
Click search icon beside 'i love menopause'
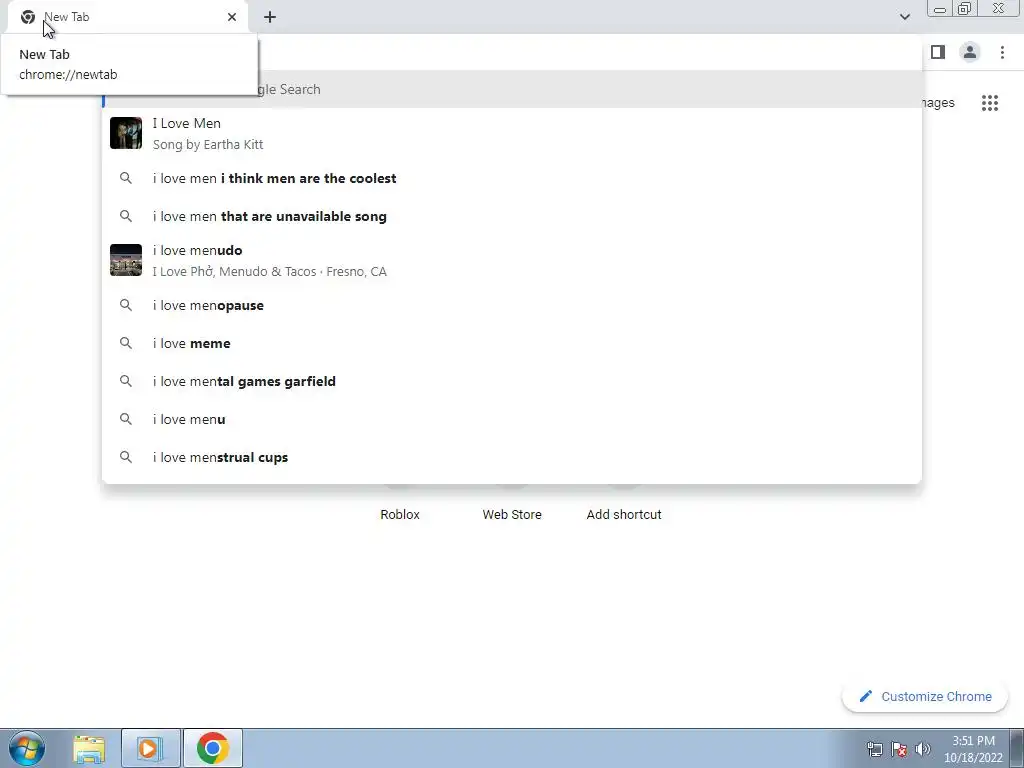click(x=126, y=306)
